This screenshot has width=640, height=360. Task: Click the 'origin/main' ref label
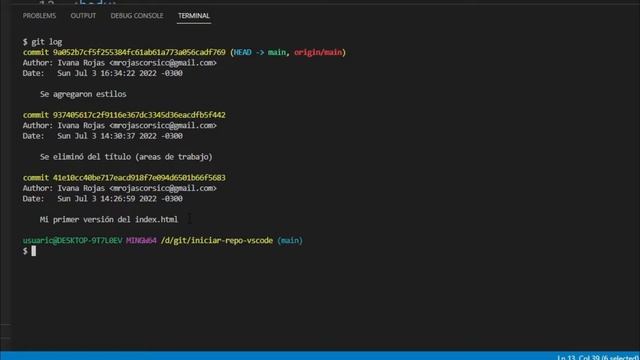318,52
